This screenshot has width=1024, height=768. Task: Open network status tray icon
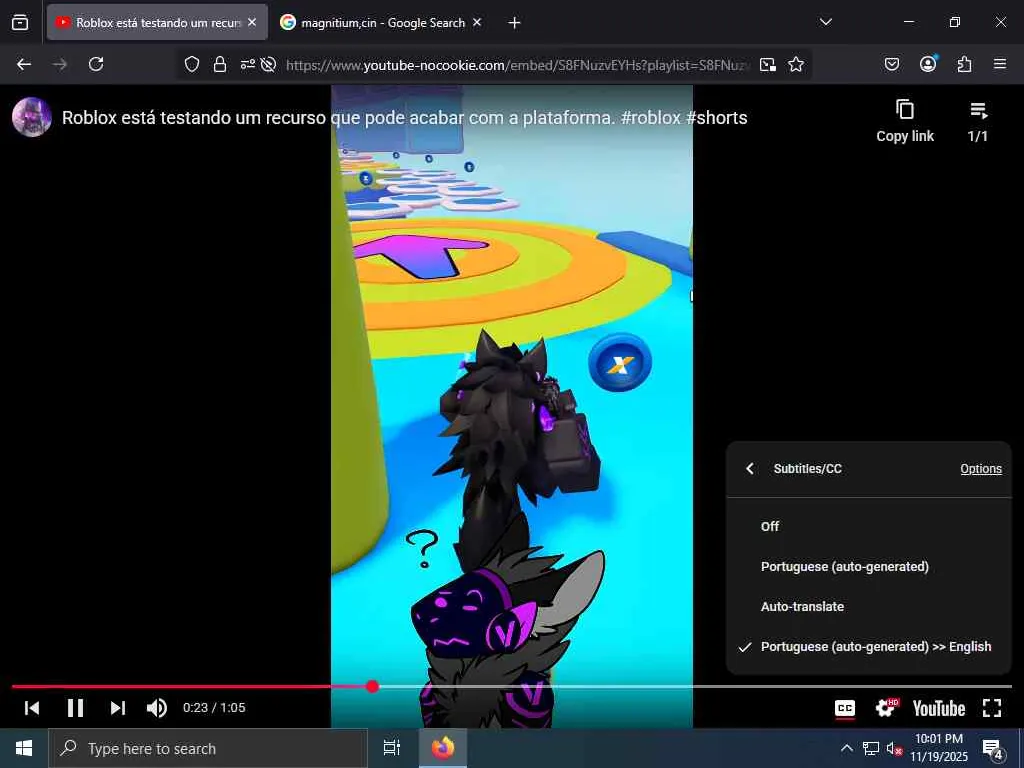(x=871, y=748)
